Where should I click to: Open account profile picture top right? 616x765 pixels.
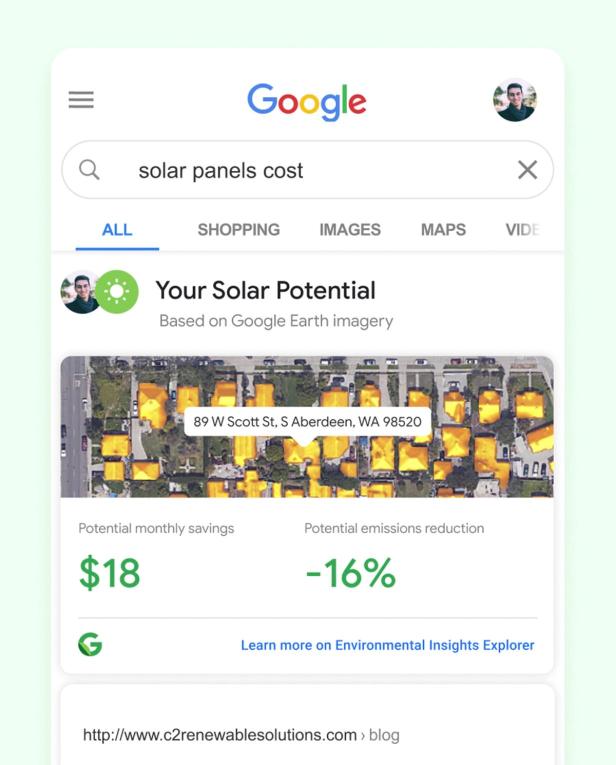[x=515, y=100]
